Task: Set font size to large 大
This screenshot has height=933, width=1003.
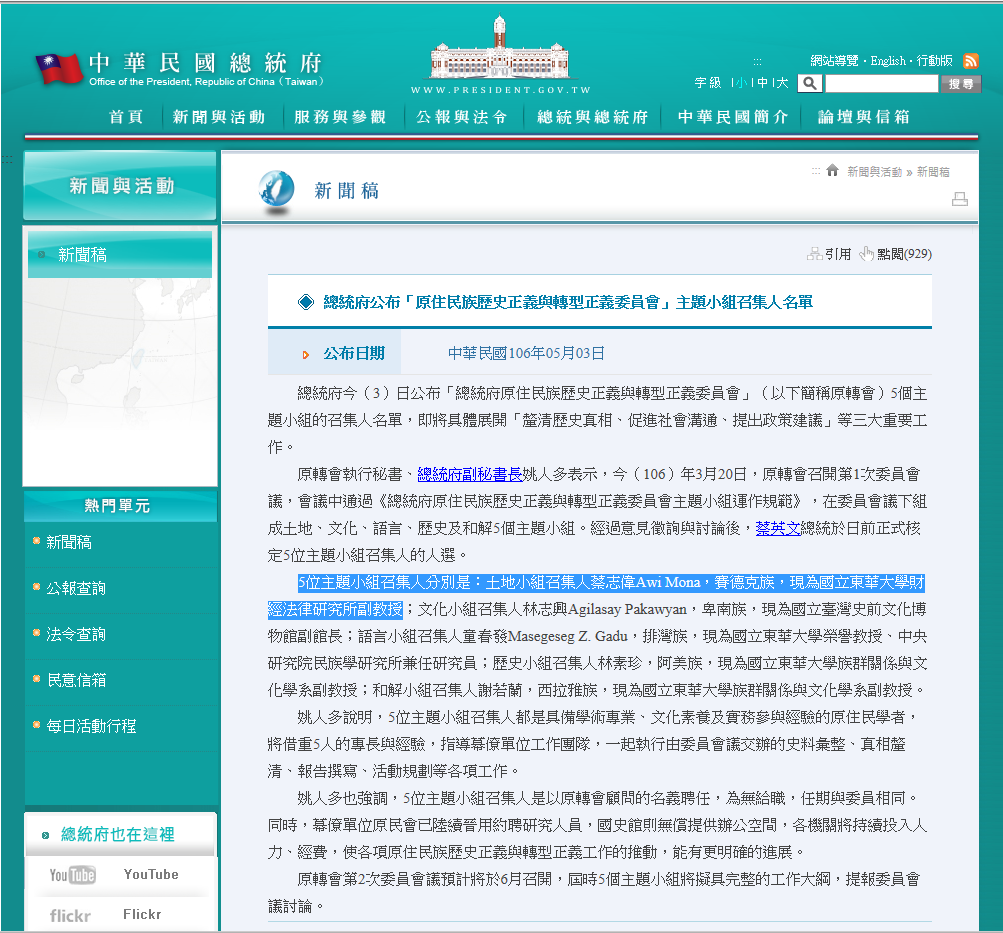Action: coord(782,82)
